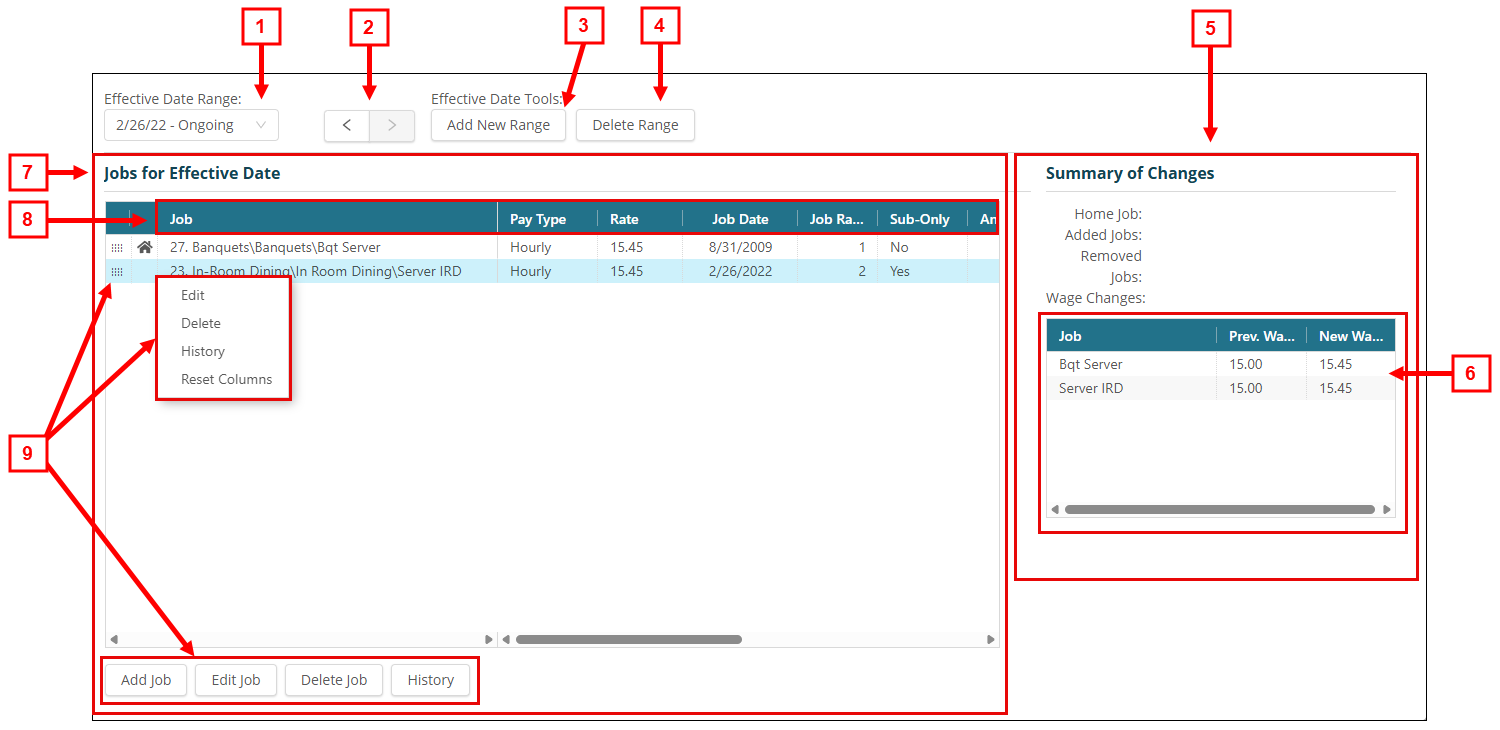Screen dimensions: 1500x730
Task: Click drag handle icon of Bqt Server row
Action: point(117,247)
